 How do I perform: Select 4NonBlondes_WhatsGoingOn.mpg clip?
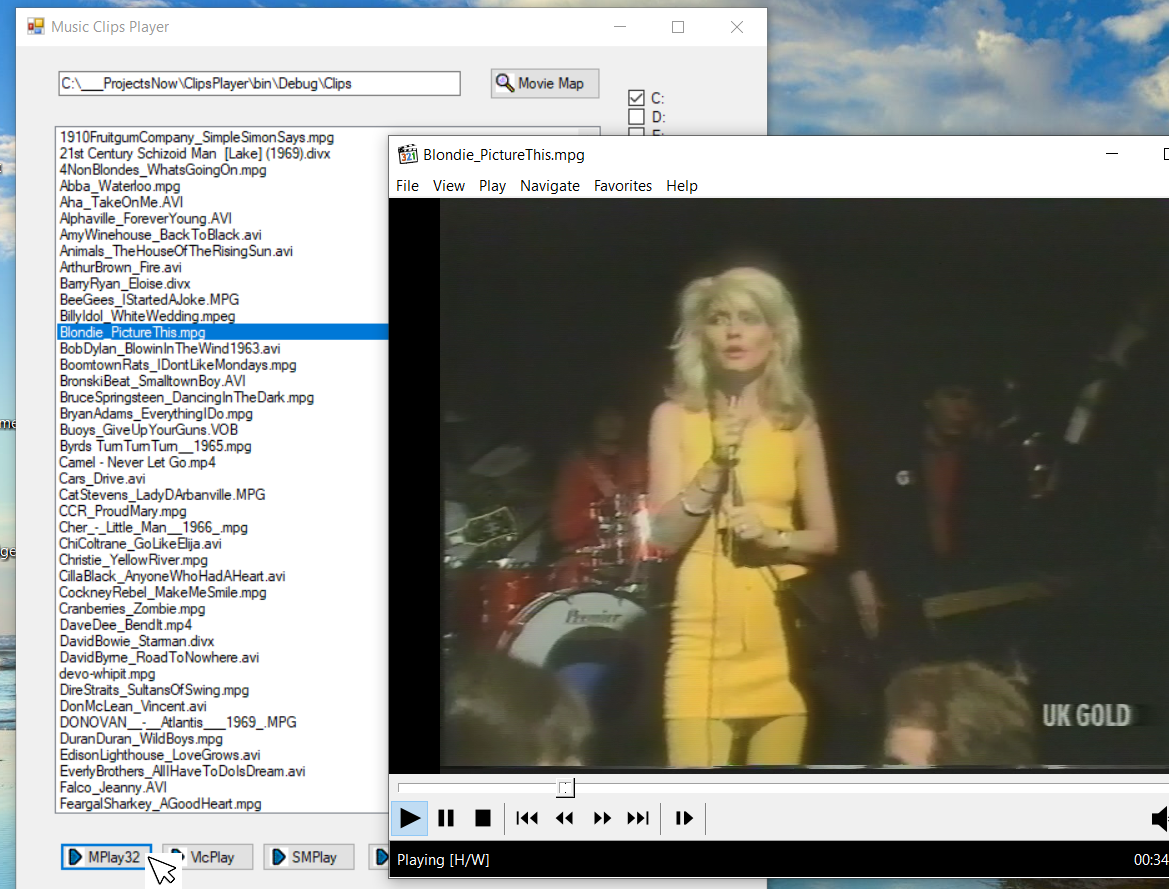pyautogui.click(x=163, y=170)
